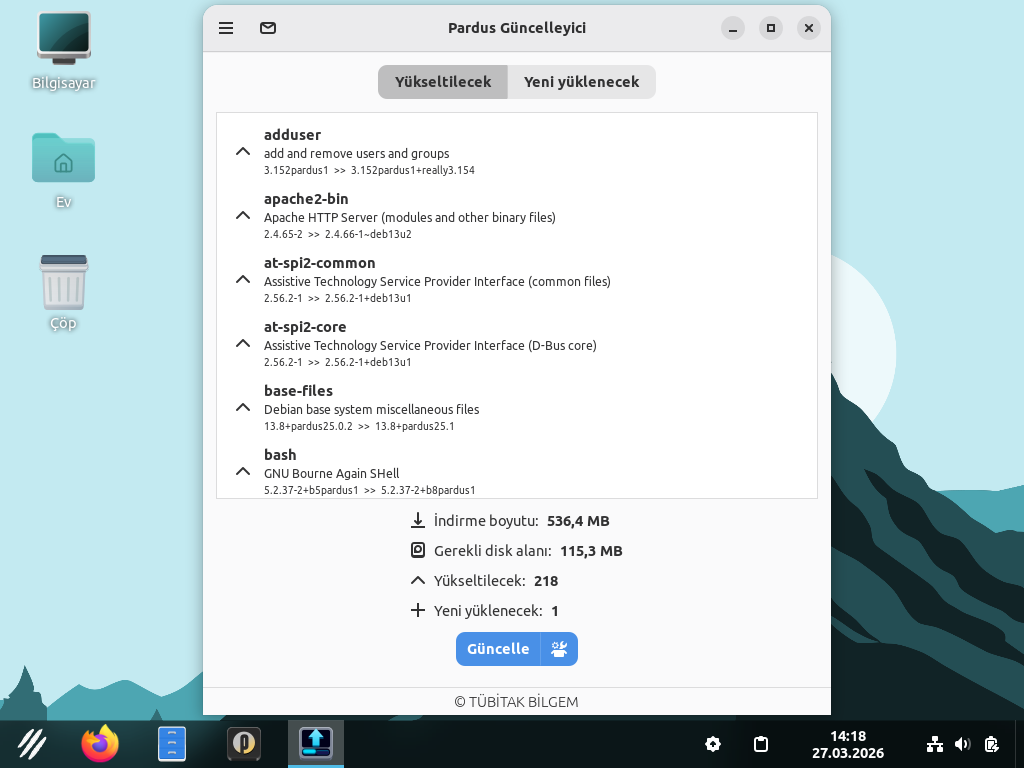The image size is (1024, 768).
Task: Click the volume speaker tray icon
Action: (963, 744)
